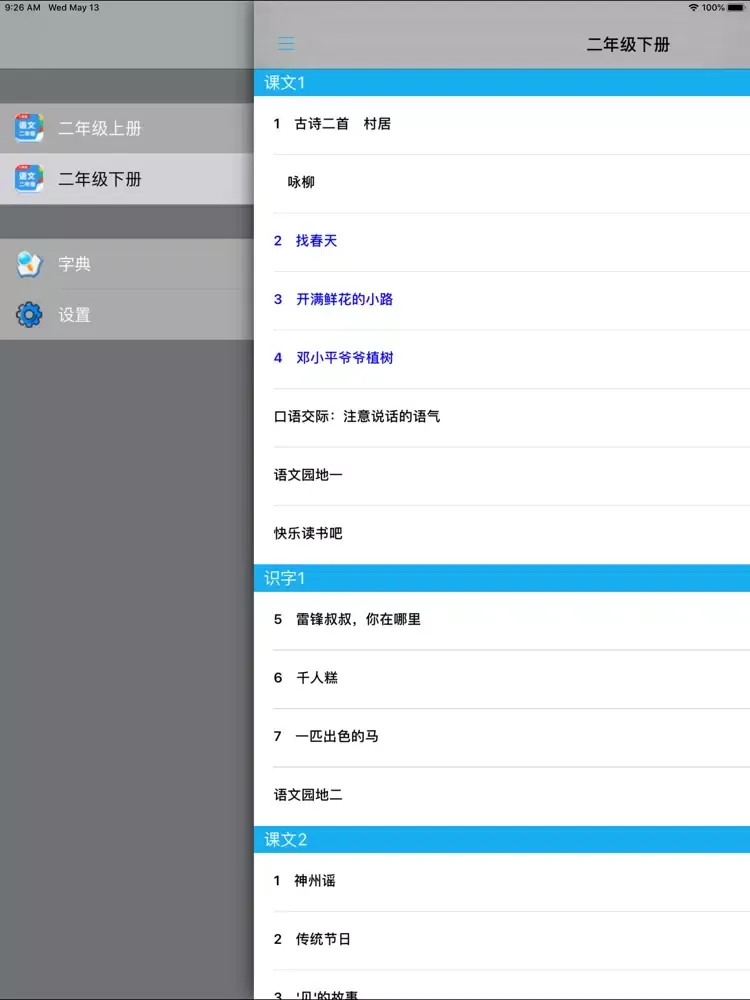
Task: Click the 二年级下册 book icon
Action: click(29, 179)
